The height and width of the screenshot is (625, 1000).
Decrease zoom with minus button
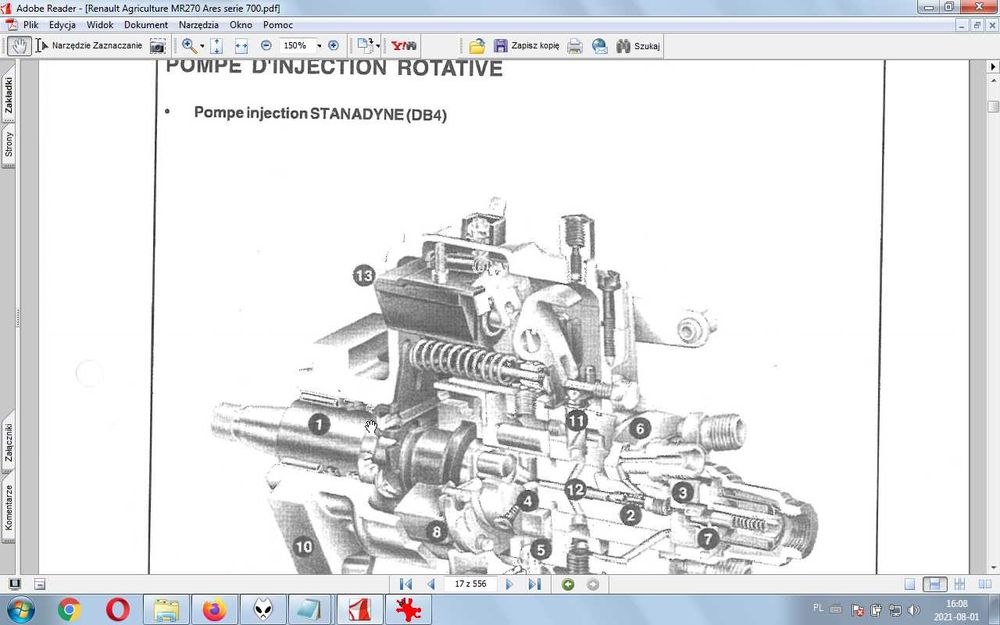(266, 46)
